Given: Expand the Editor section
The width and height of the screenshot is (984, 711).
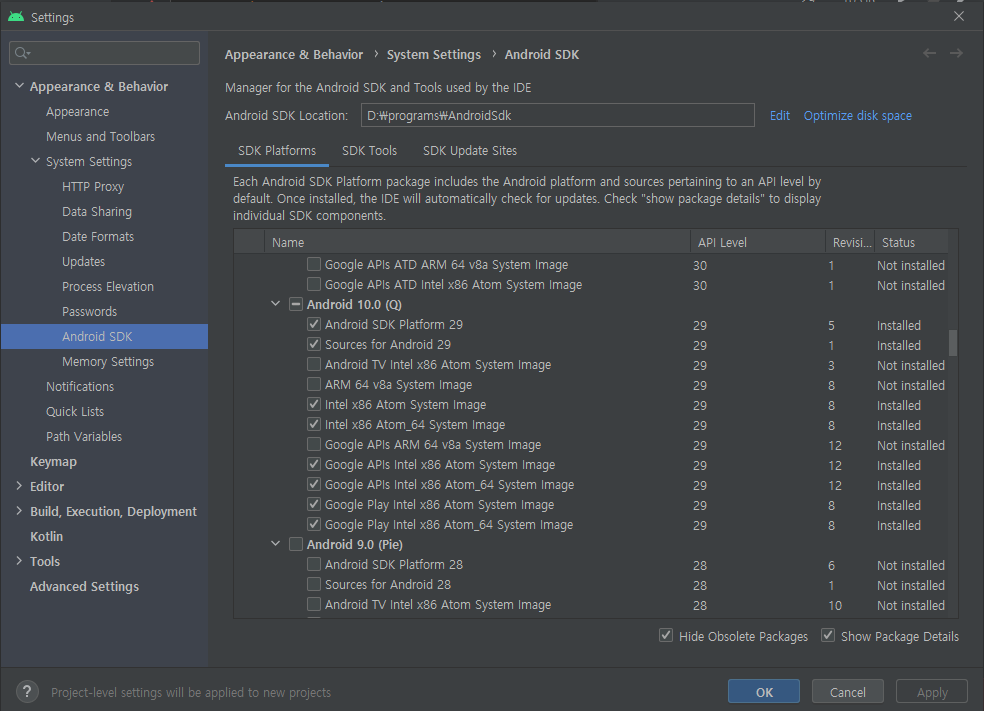Looking at the screenshot, I should pos(19,486).
